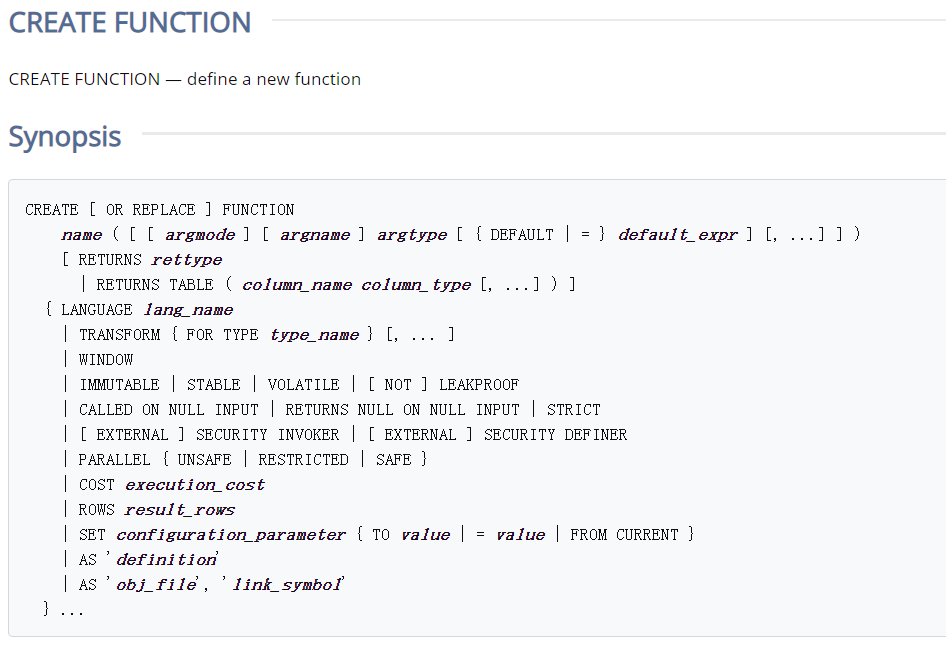Click the WINDOW keyword in the code block
The height and width of the screenshot is (652, 946).
click(106, 360)
